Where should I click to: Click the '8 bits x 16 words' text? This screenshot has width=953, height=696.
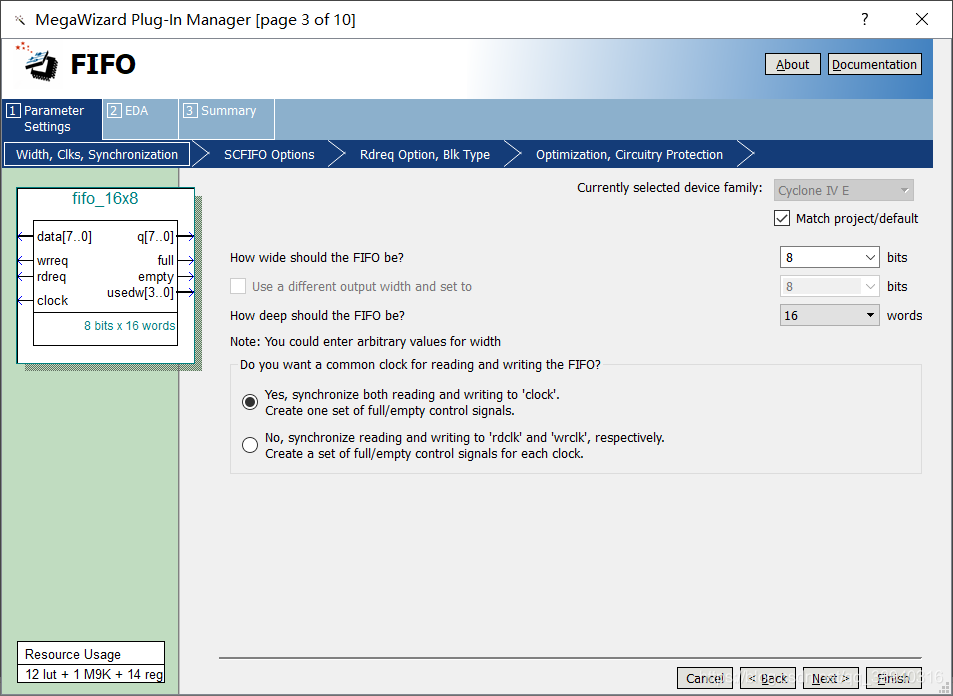pyautogui.click(x=129, y=326)
